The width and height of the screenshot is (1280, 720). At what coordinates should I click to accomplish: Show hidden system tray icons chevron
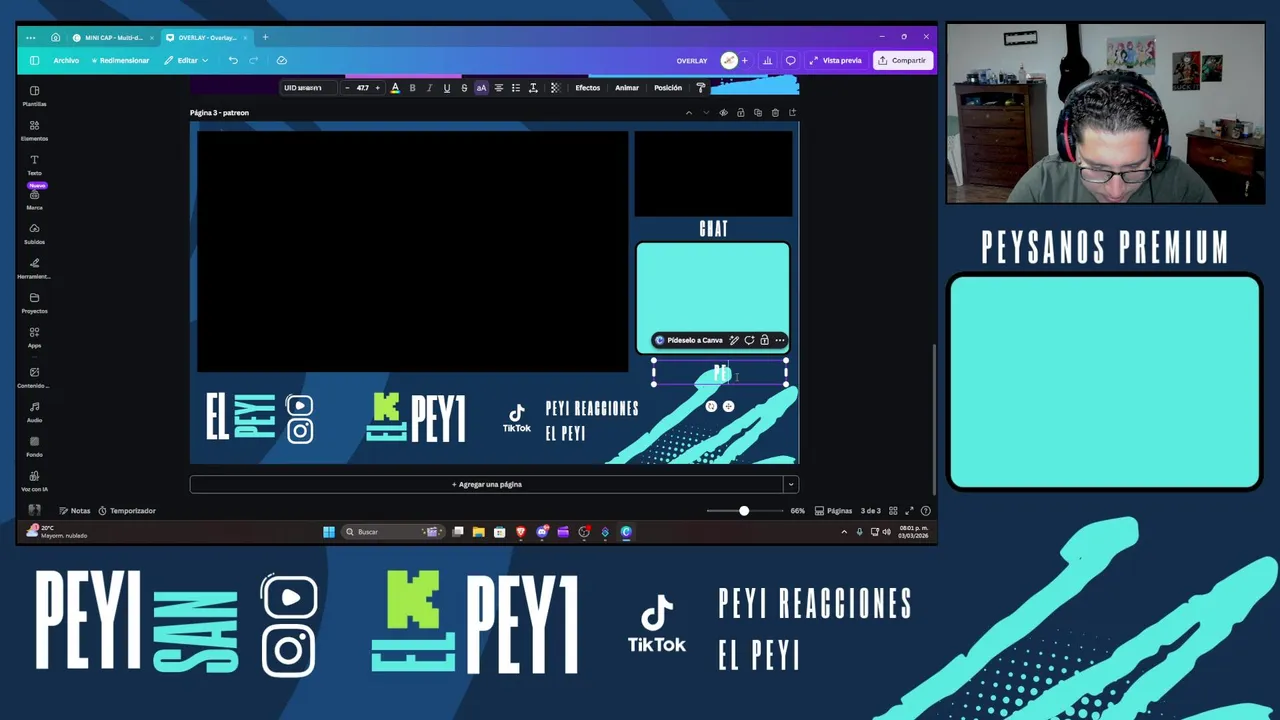[844, 532]
